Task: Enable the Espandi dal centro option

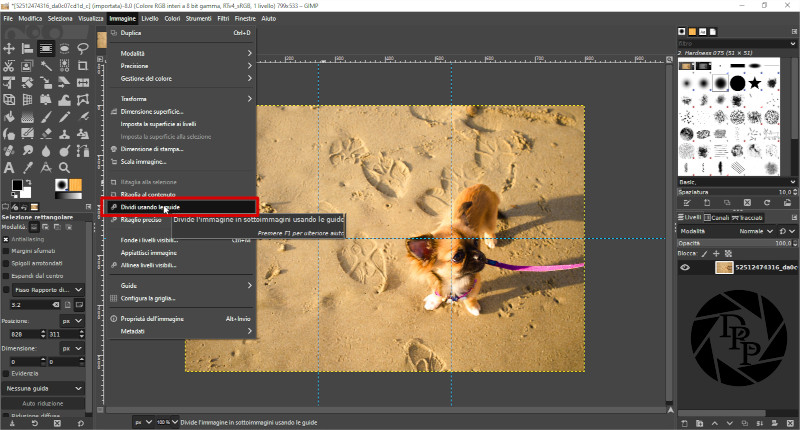Action: pos(5,275)
